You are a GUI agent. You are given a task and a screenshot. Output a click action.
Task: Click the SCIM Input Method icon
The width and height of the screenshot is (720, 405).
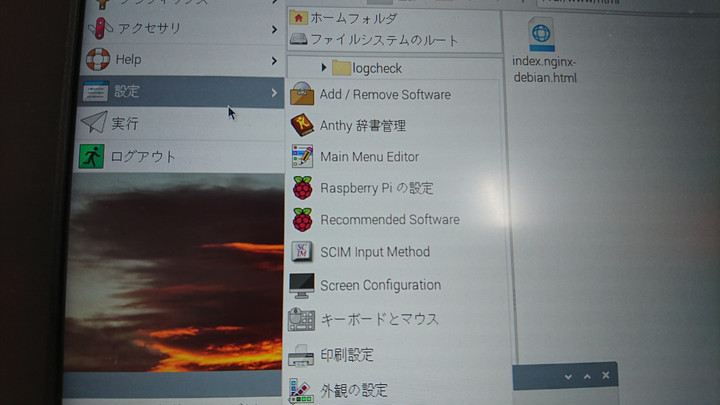[302, 252]
